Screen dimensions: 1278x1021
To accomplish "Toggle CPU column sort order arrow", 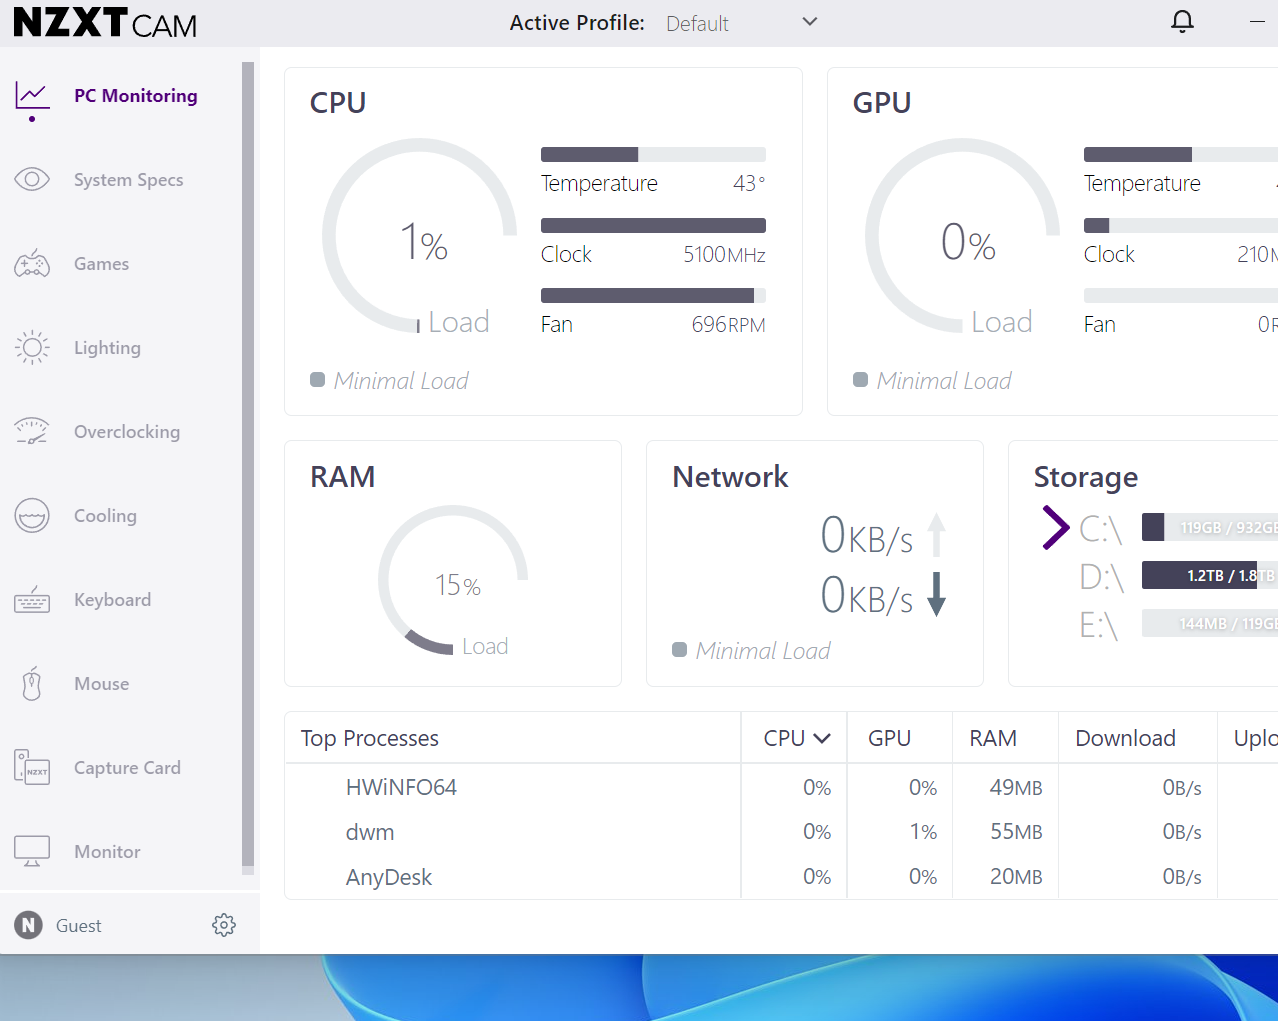I will pyautogui.click(x=822, y=739).
